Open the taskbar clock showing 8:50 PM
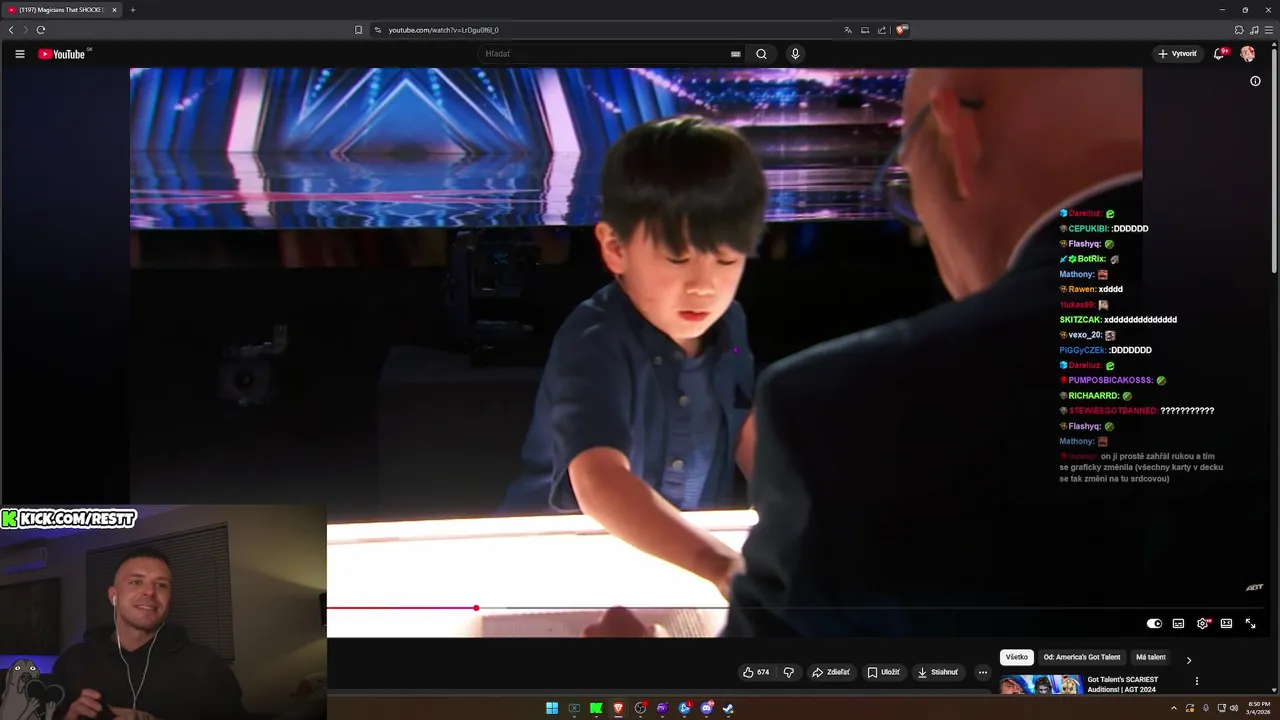Viewport: 1280px width, 720px height. pos(1259,708)
